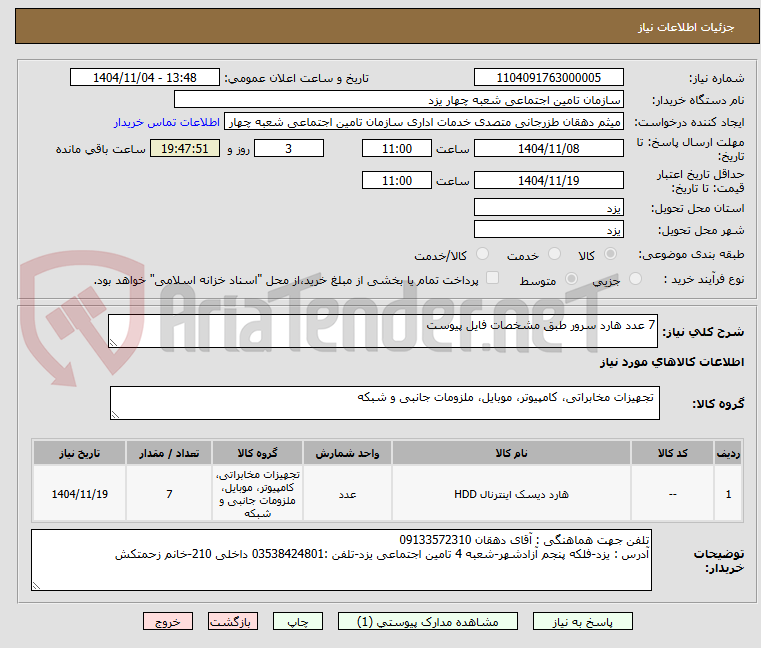Click the بازگشت back button

coord(233,621)
